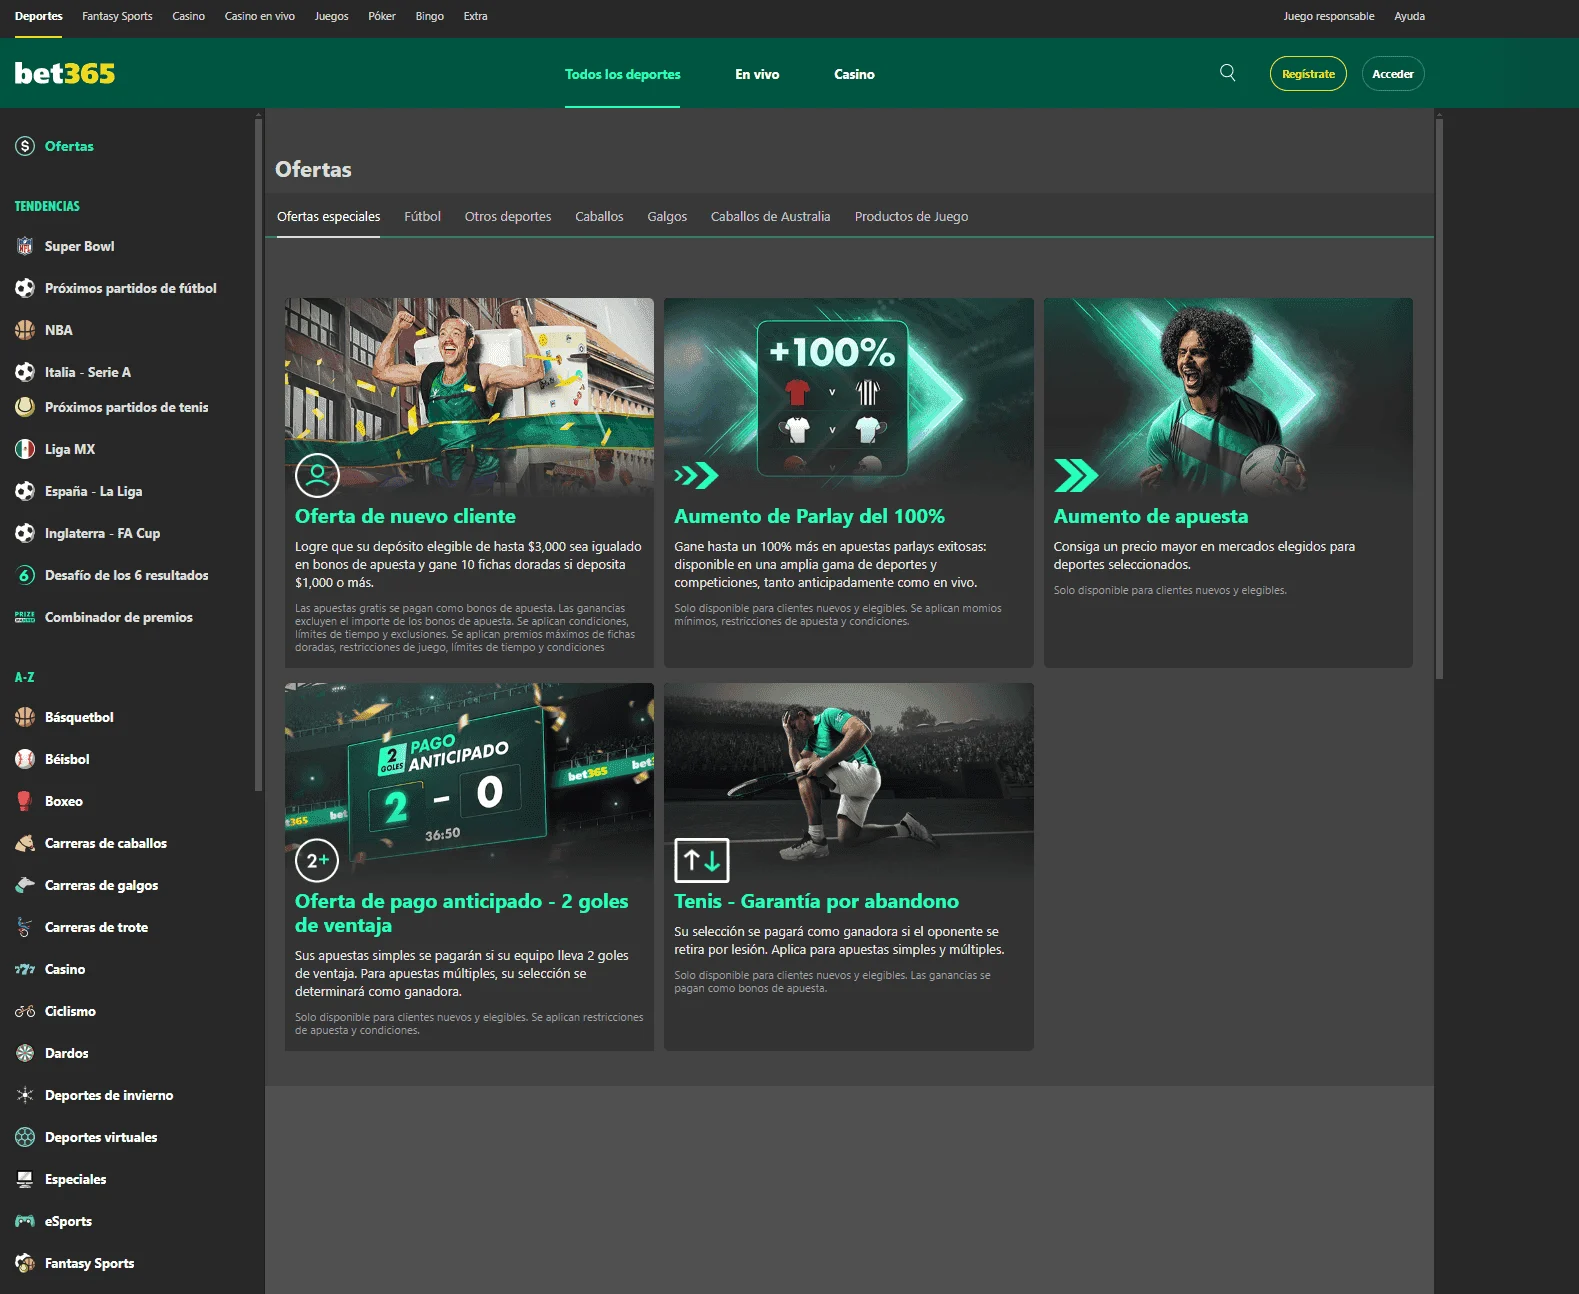The height and width of the screenshot is (1294, 1579).
Task: Open Bingo in top bar
Action: tap(430, 16)
